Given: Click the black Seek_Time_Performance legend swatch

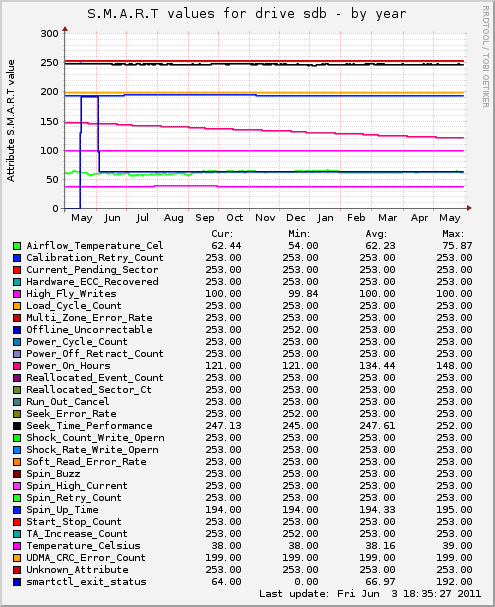Looking at the screenshot, I should pyautogui.click(x=17, y=426).
